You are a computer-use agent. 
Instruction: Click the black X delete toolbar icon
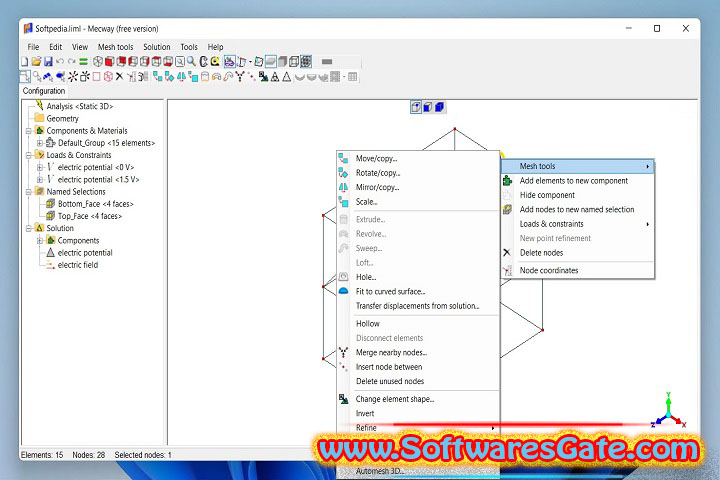pos(119,77)
